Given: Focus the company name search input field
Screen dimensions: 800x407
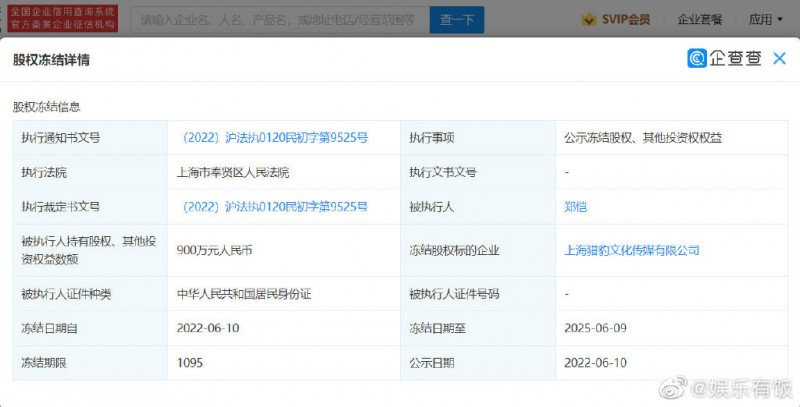Looking at the screenshot, I should pos(280,19).
